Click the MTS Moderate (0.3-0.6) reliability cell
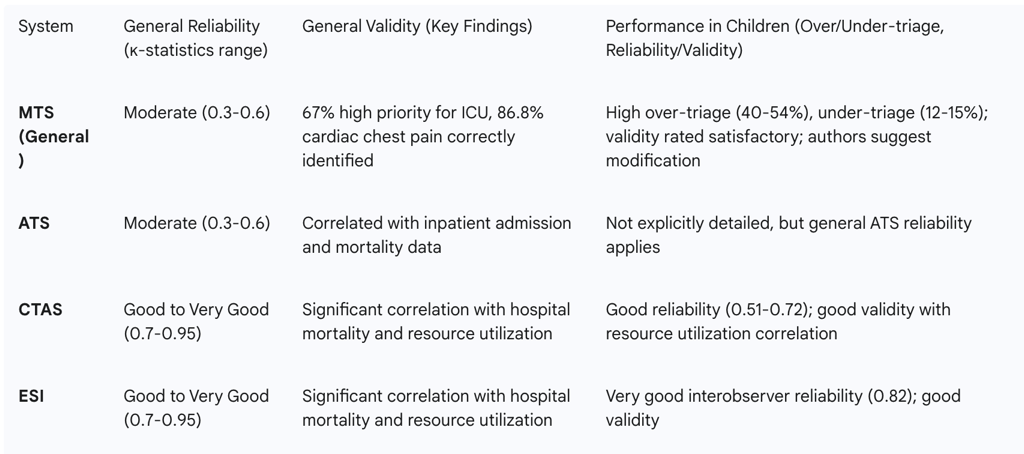The height and width of the screenshot is (454, 1024). pyautogui.click(x=197, y=113)
